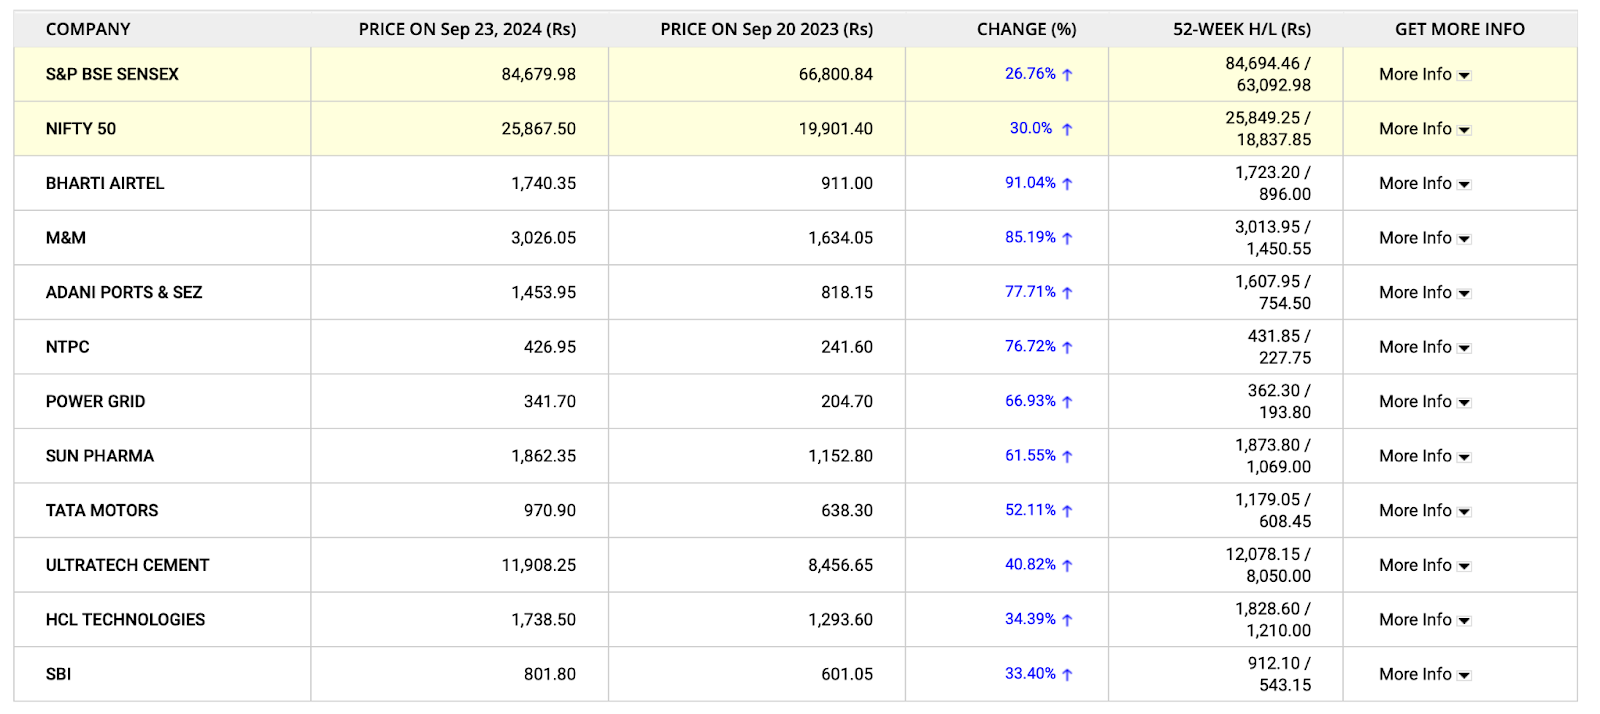
Task: Click the up arrow next to 61.55%
Action: click(1067, 456)
